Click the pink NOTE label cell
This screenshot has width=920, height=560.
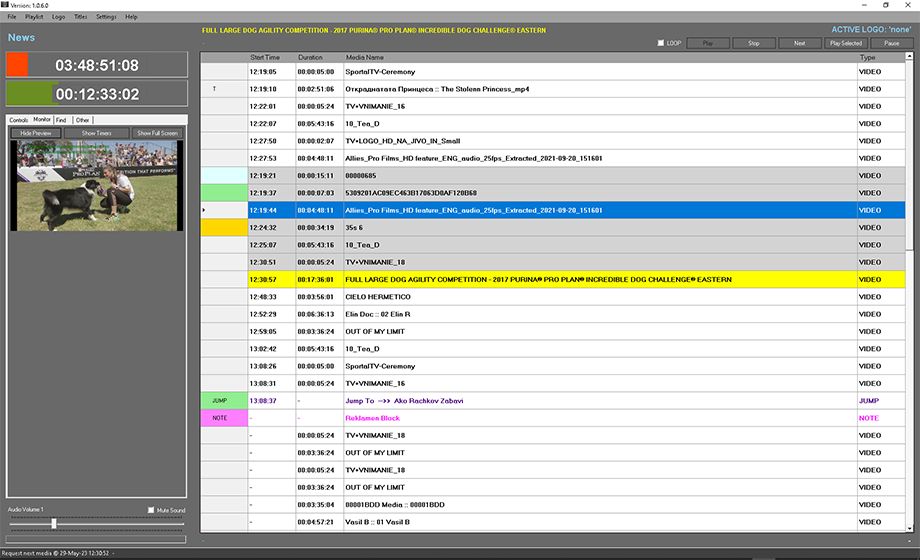point(224,418)
